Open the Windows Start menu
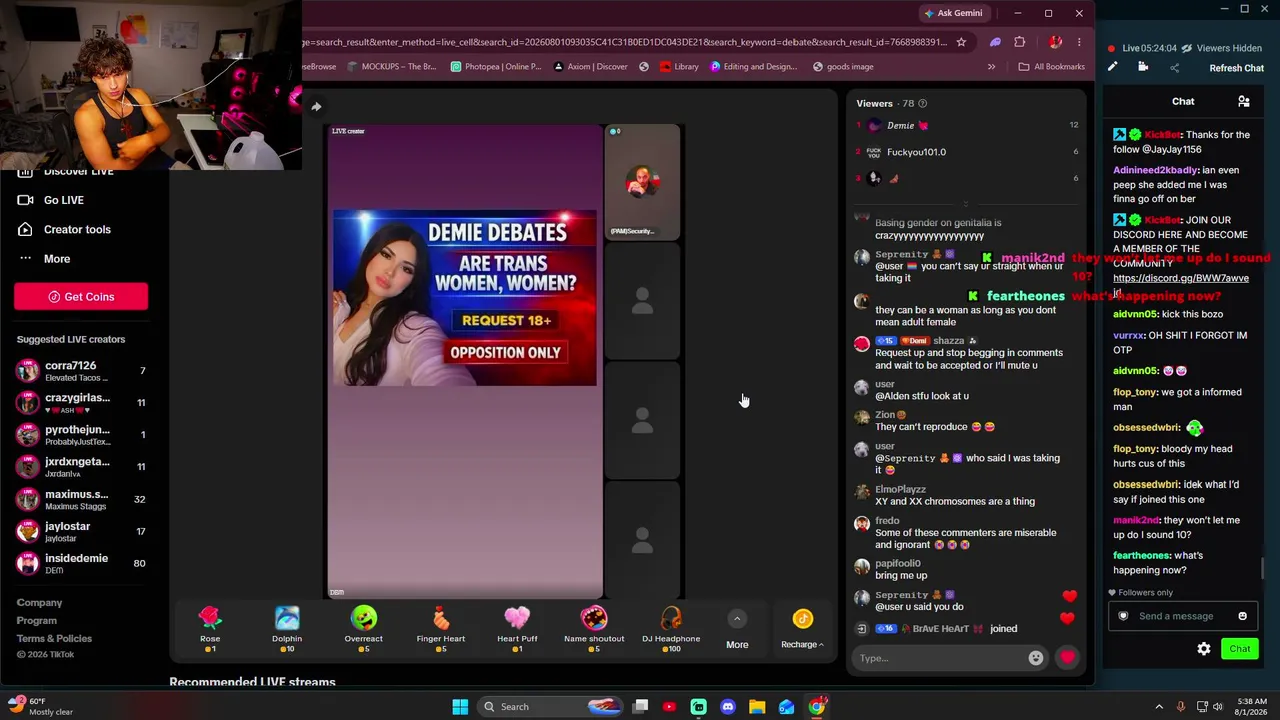Image resolution: width=1280 pixels, height=720 pixels. pyautogui.click(x=460, y=707)
